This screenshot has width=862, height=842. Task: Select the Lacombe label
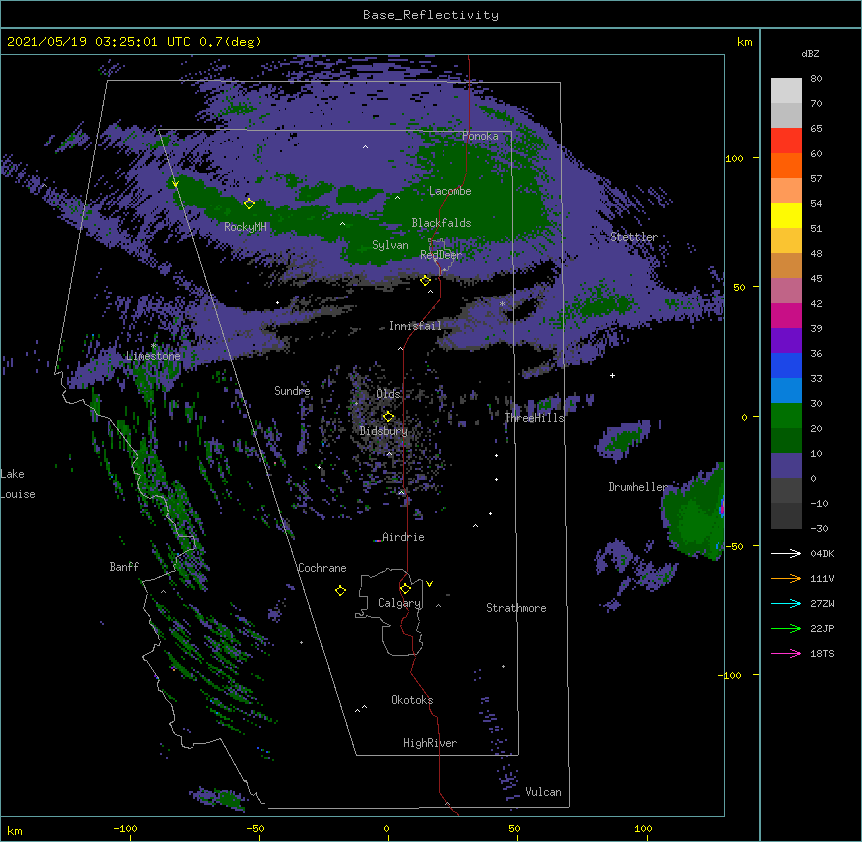(450, 191)
